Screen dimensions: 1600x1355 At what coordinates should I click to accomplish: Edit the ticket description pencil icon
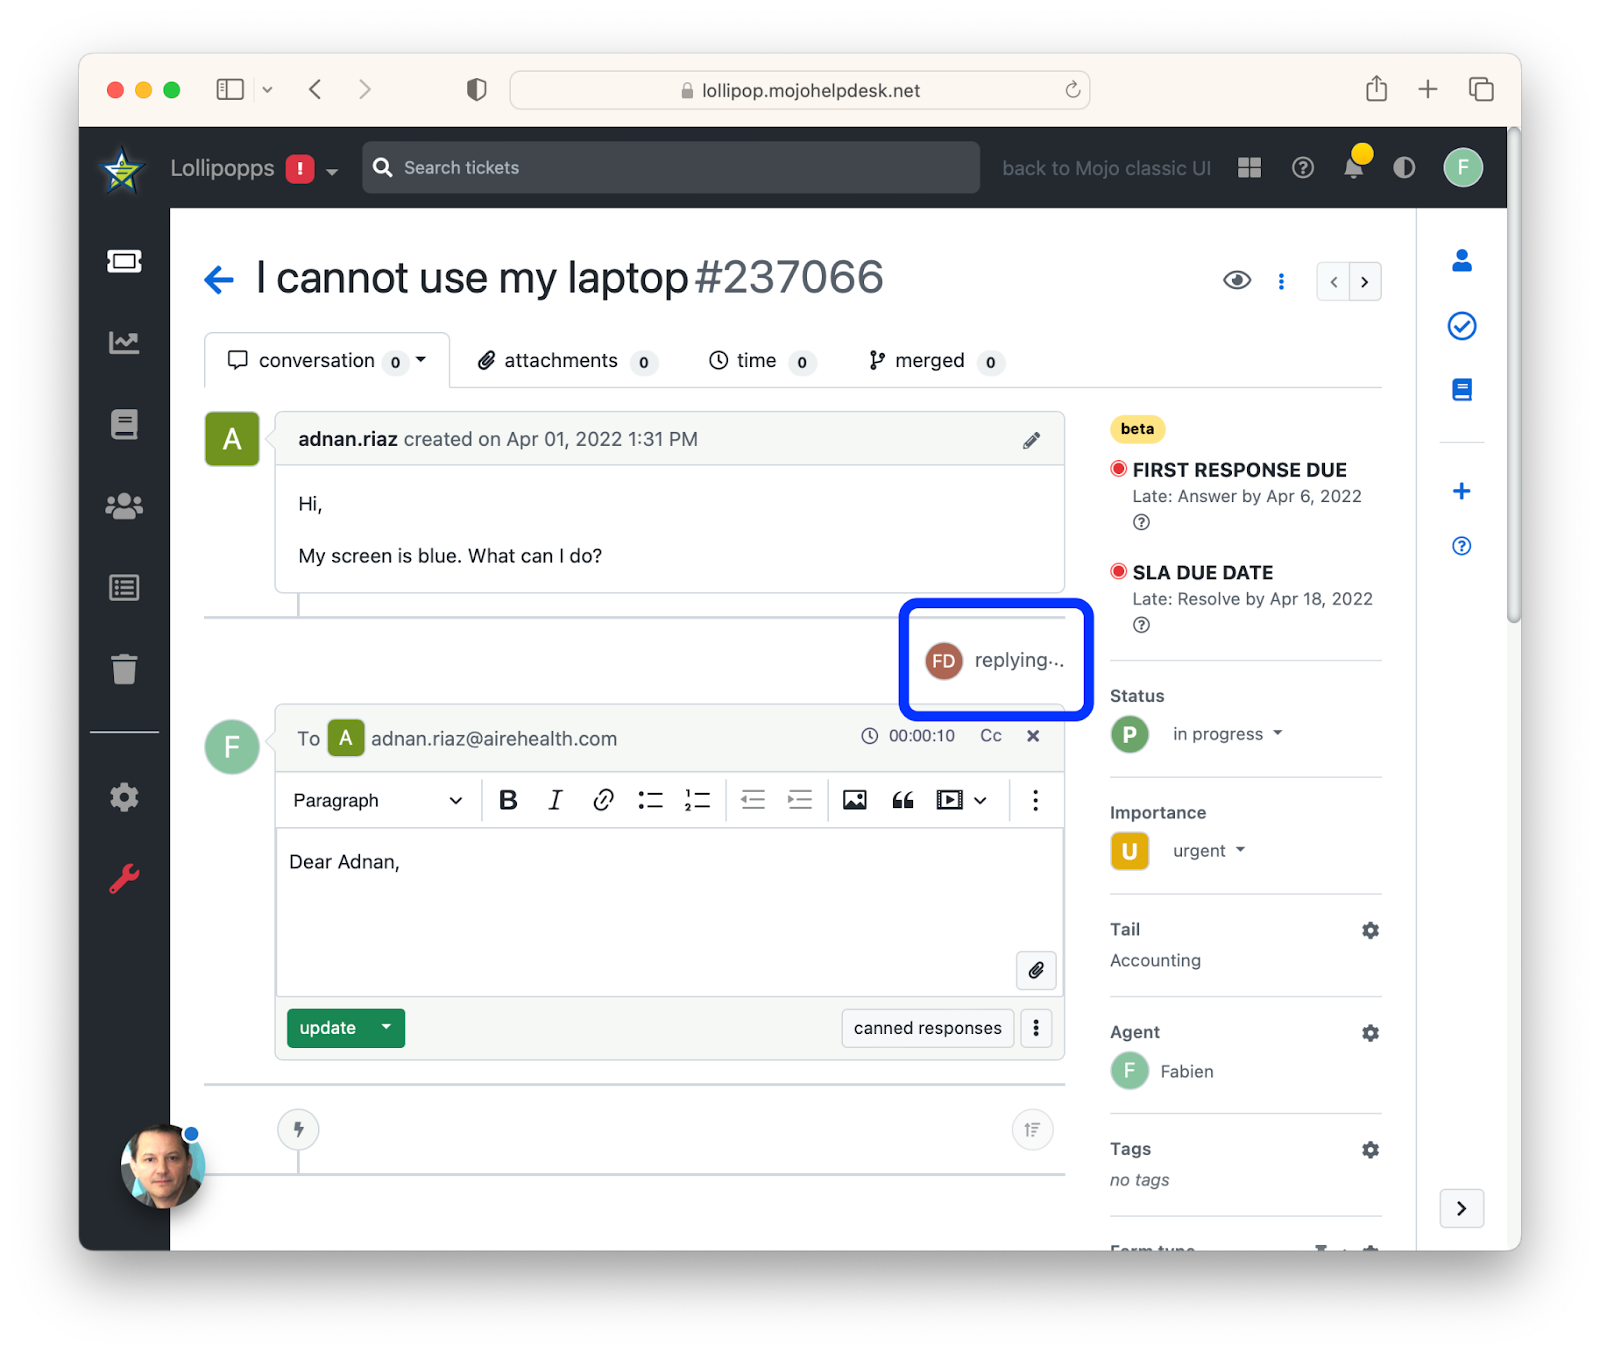click(x=1031, y=440)
